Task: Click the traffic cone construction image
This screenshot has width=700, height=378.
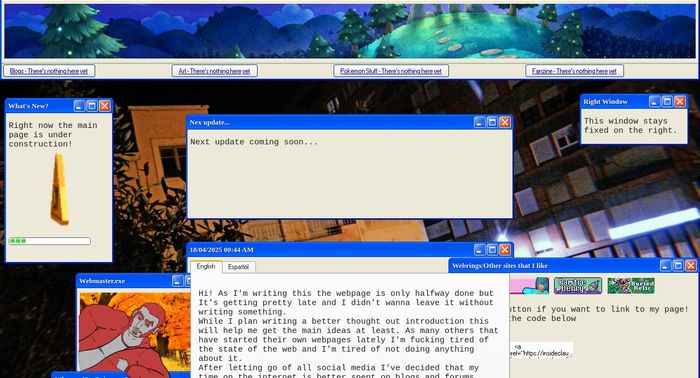Action: coord(59,189)
